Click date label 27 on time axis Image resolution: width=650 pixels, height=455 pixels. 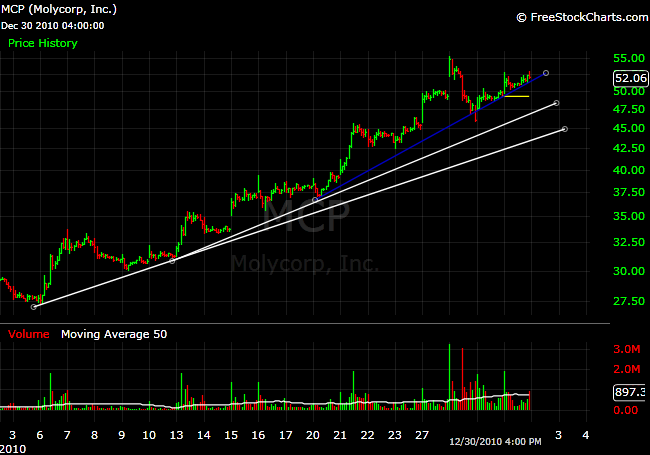(x=422, y=436)
